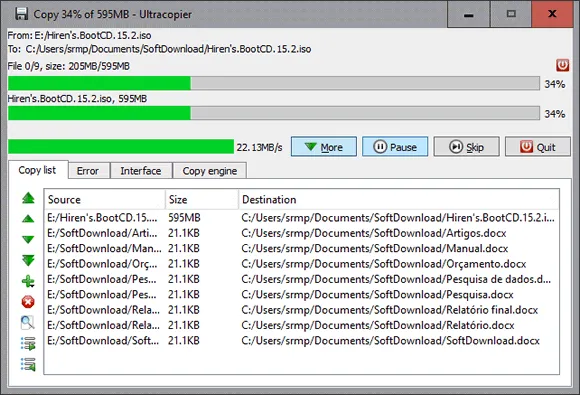Click the To: destination path text
Image resolution: width=580 pixels, height=395 pixels.
tap(159, 49)
